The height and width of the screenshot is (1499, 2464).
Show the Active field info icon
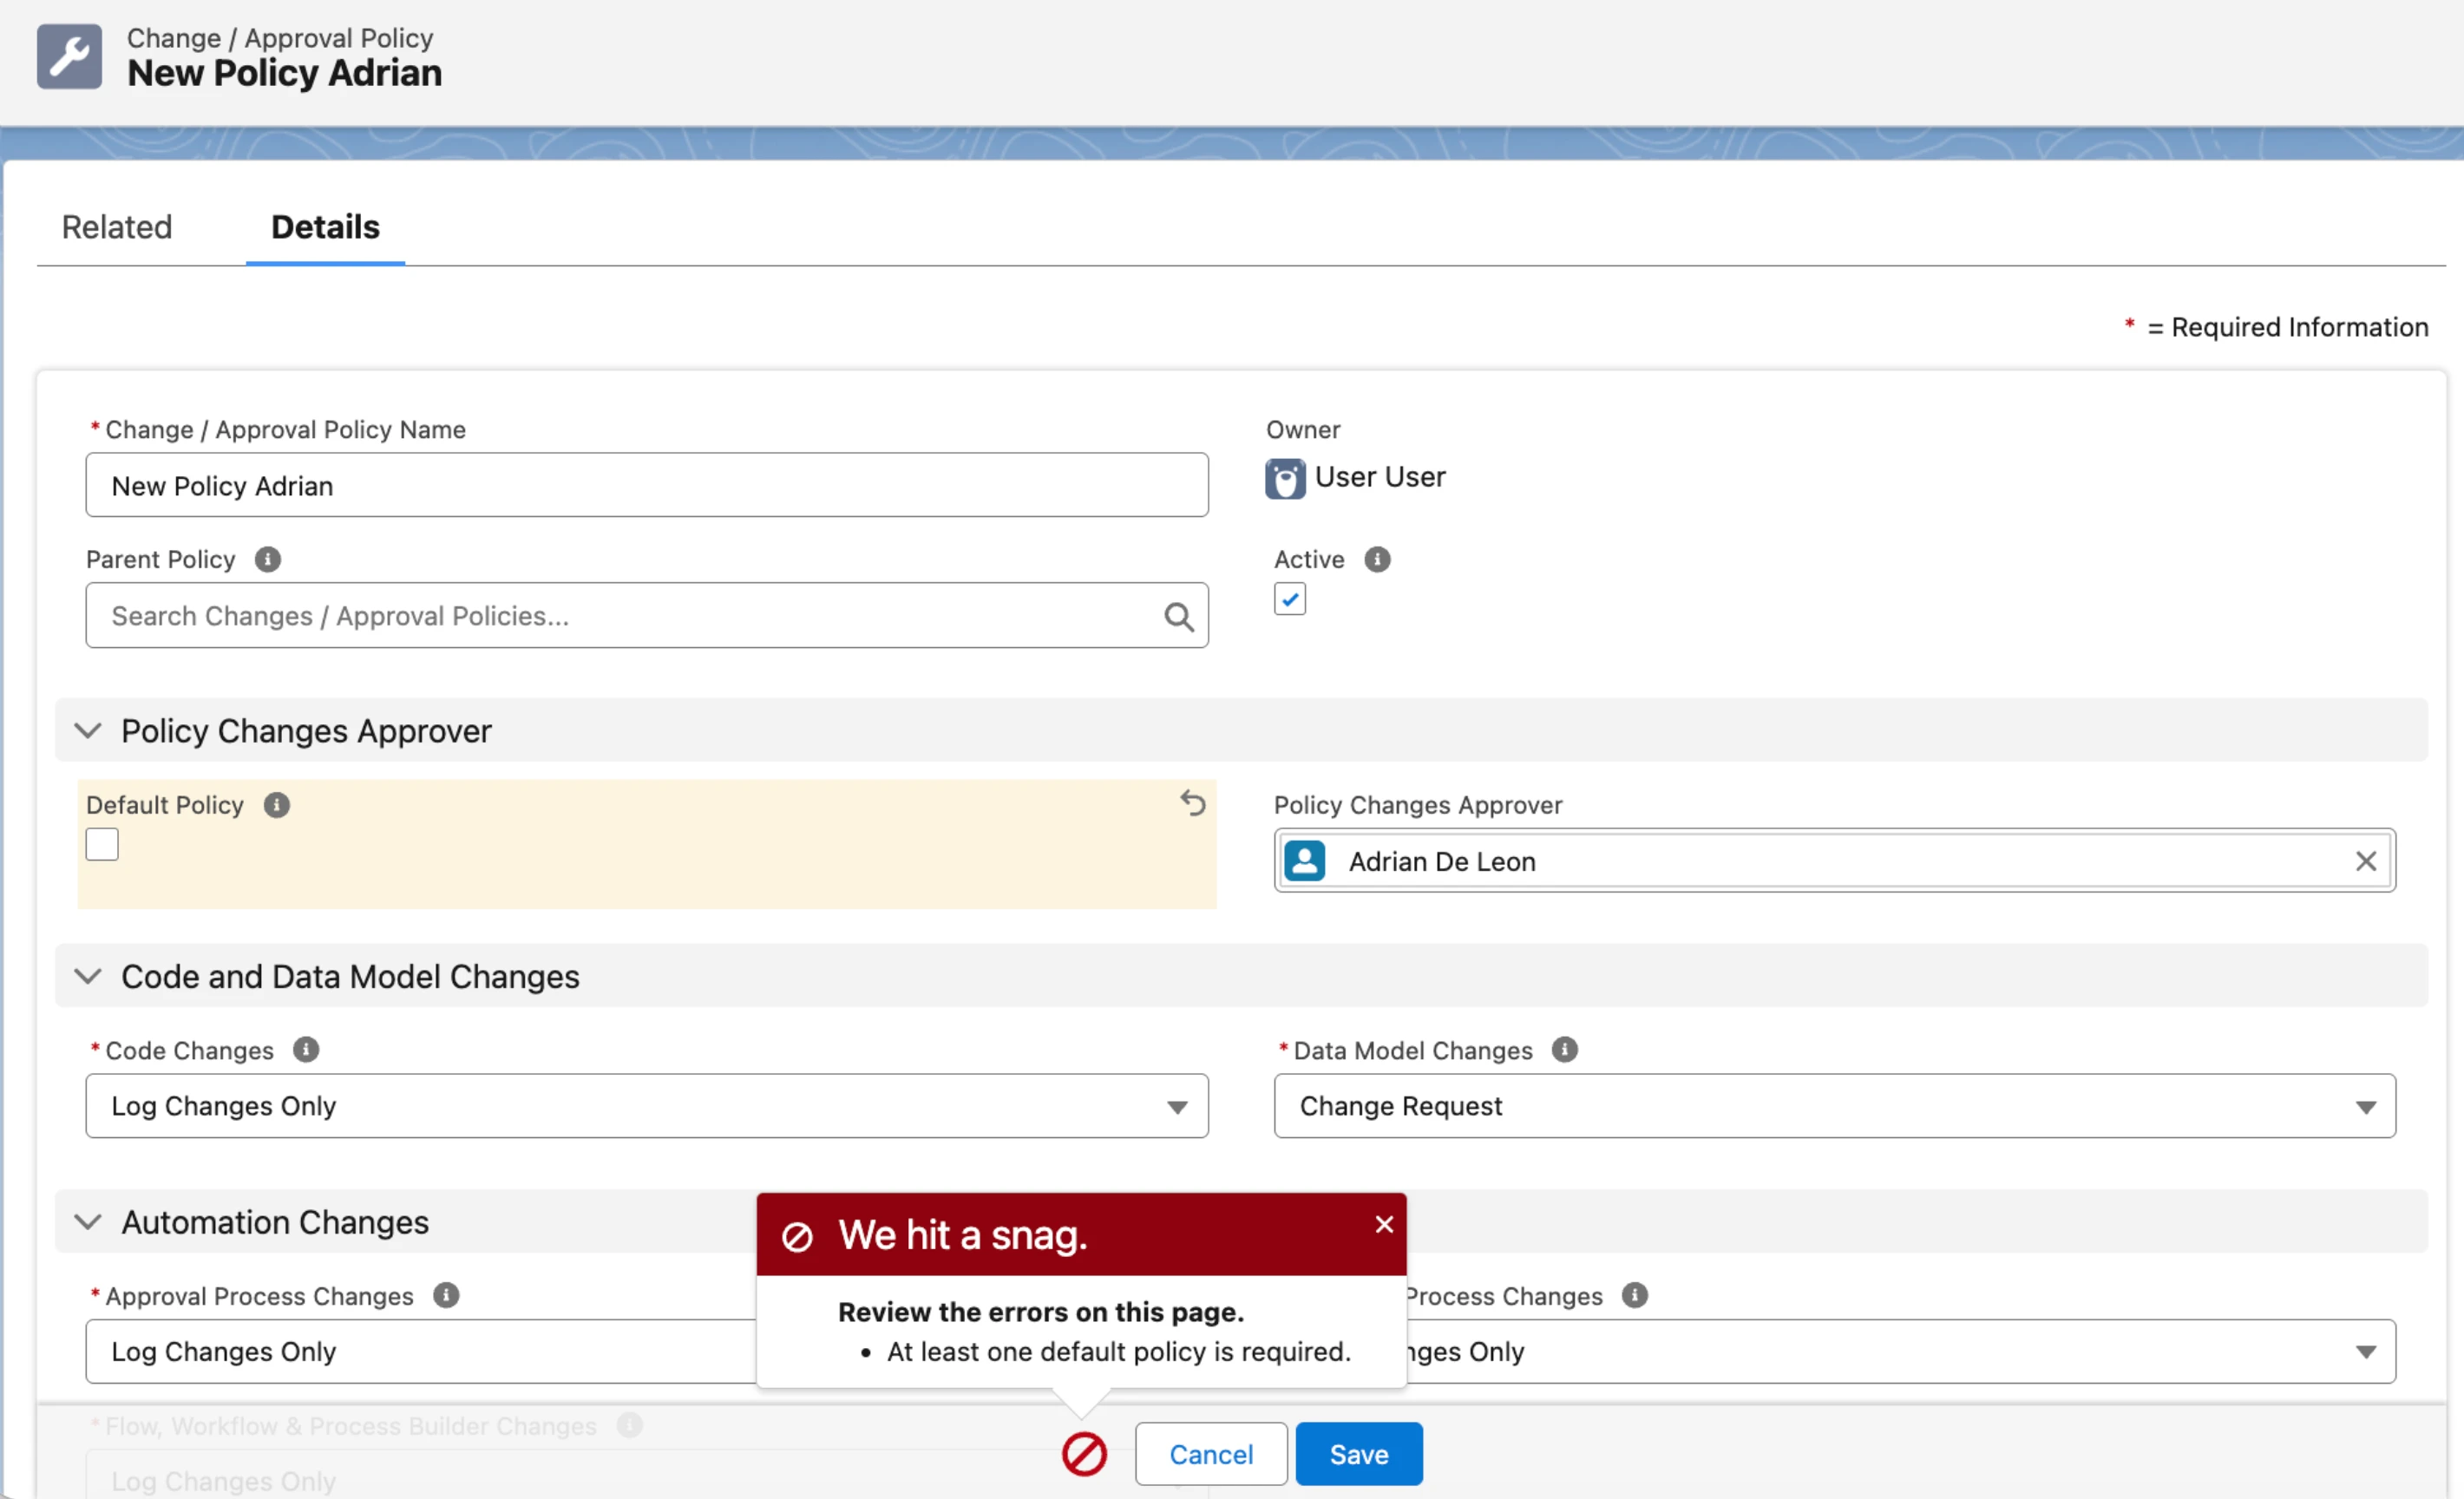pyautogui.click(x=1377, y=559)
